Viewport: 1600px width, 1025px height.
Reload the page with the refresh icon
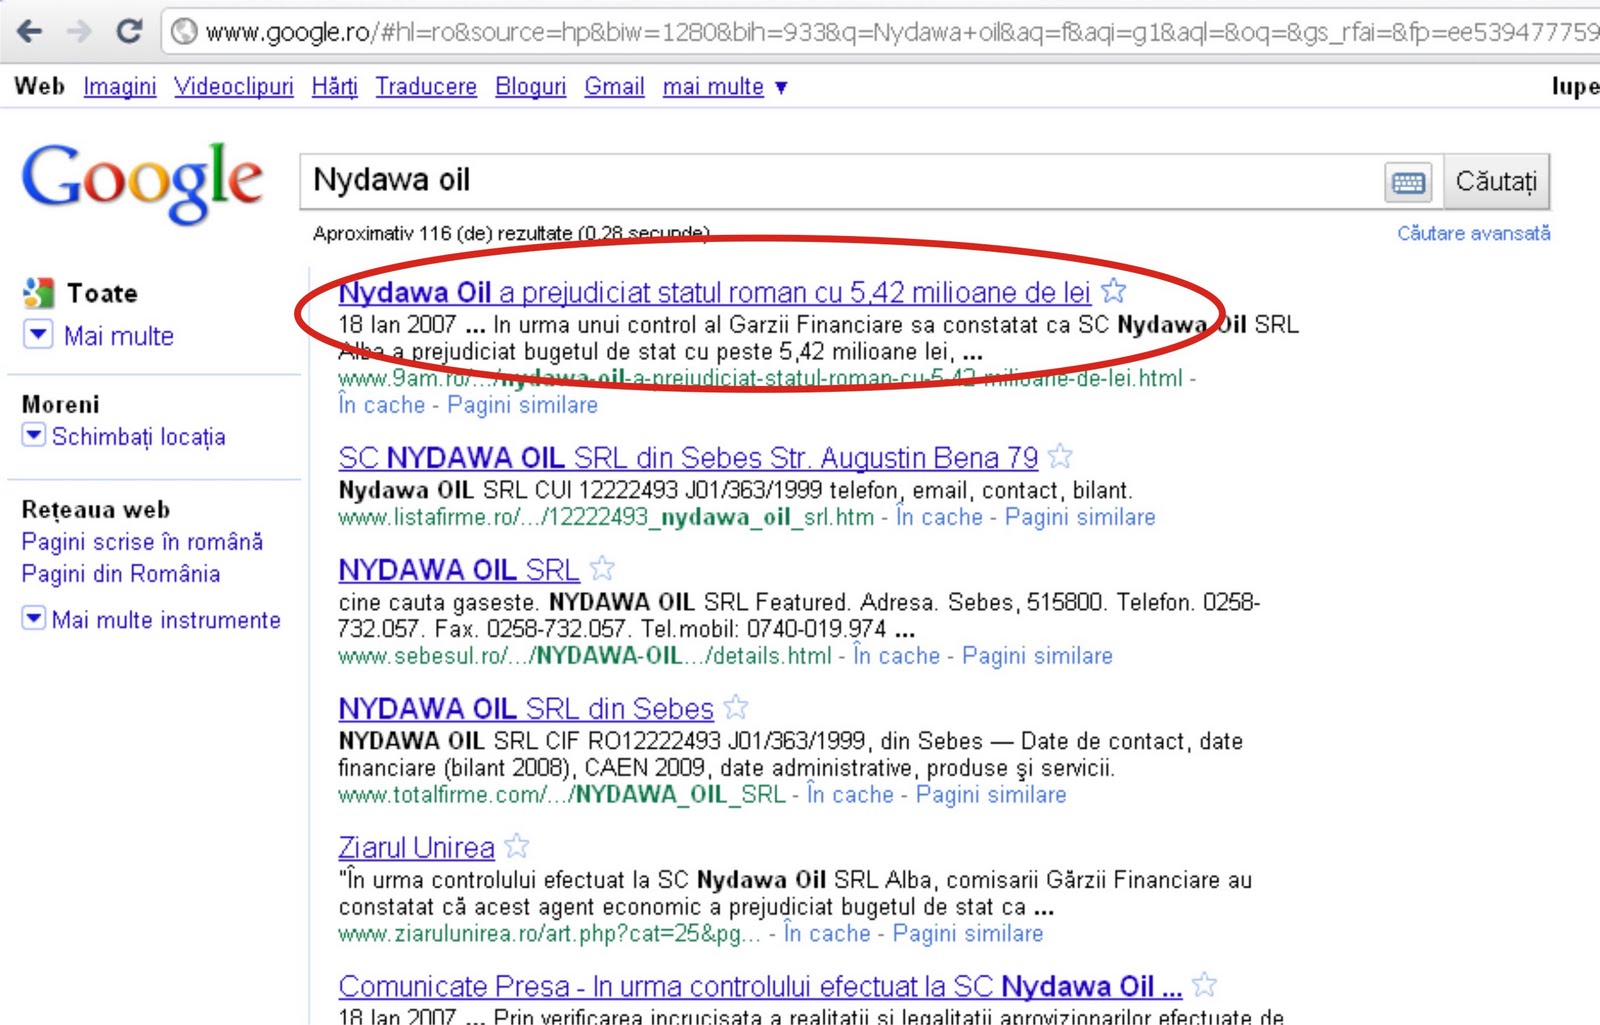128,31
